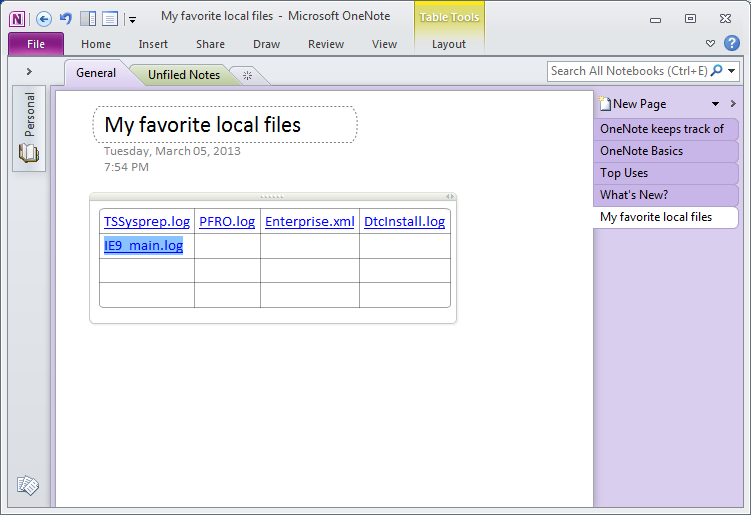This screenshot has height=515, width=751.
Task: Click the note container's top drag handle
Action: 272,196
